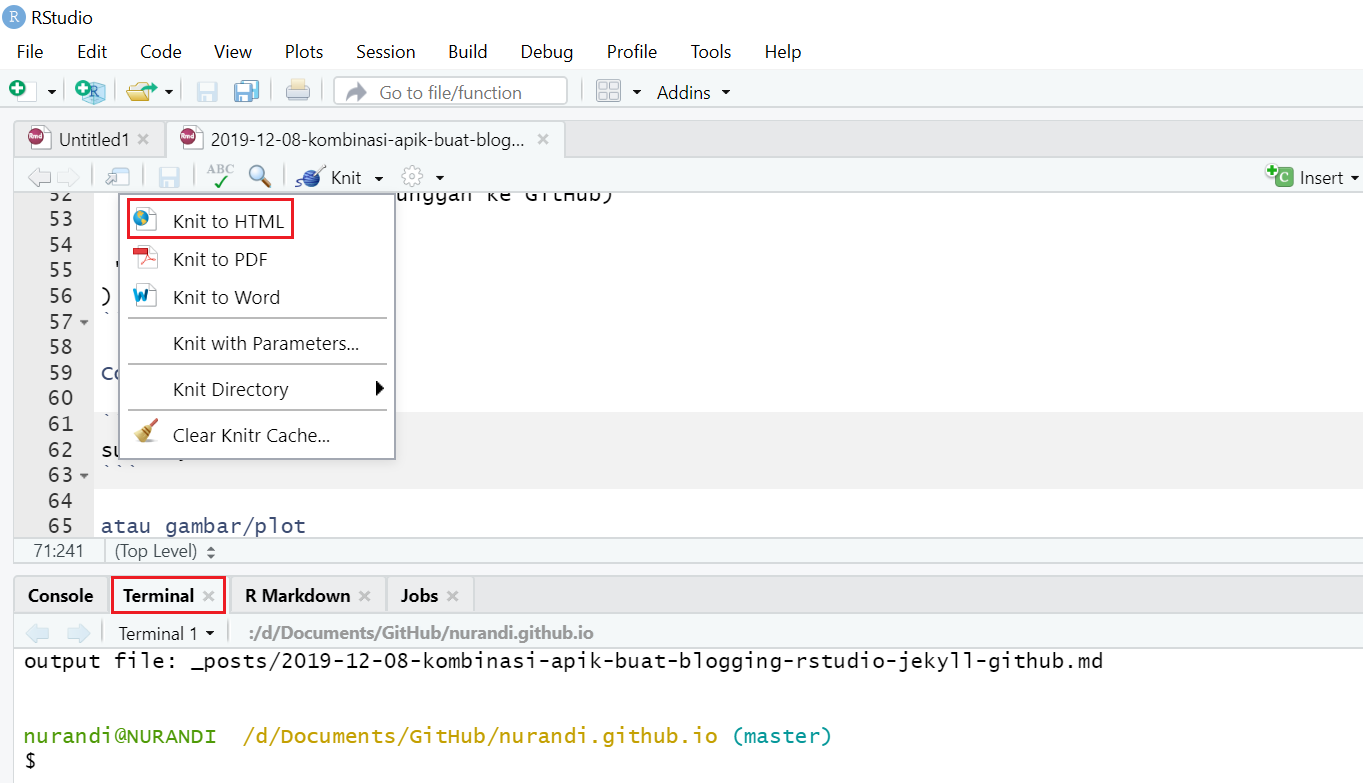Choose Knit with Parameters...
This screenshot has height=783, width=1363.
pyautogui.click(x=266, y=343)
